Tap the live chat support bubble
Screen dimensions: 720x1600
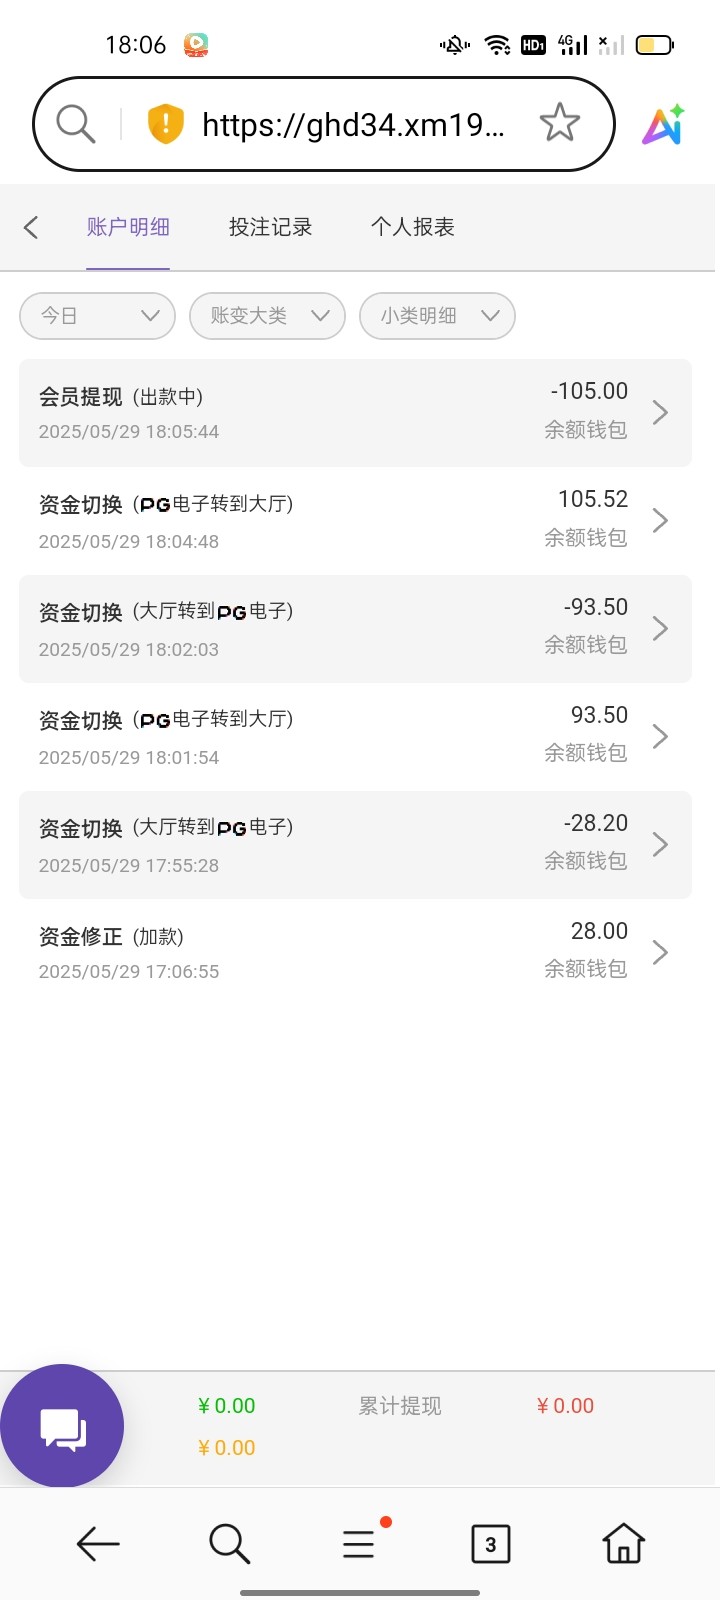pos(62,1426)
